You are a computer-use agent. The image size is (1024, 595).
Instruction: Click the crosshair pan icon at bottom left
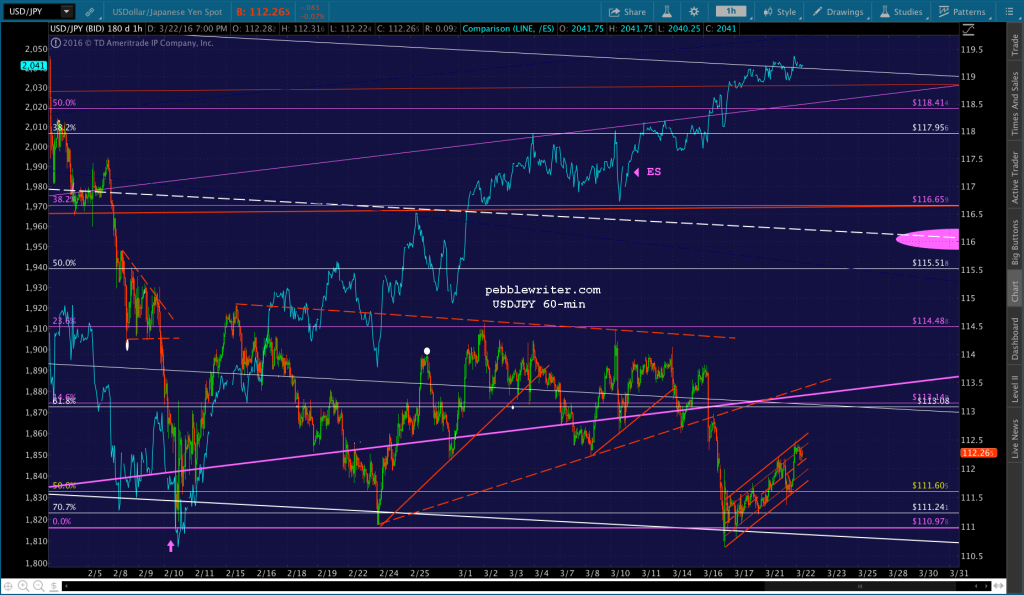pos(8,586)
